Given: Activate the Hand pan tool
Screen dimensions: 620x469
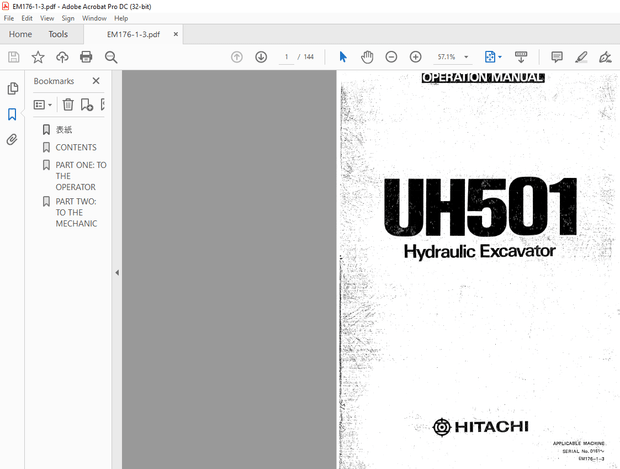Looking at the screenshot, I should click(x=367, y=57).
